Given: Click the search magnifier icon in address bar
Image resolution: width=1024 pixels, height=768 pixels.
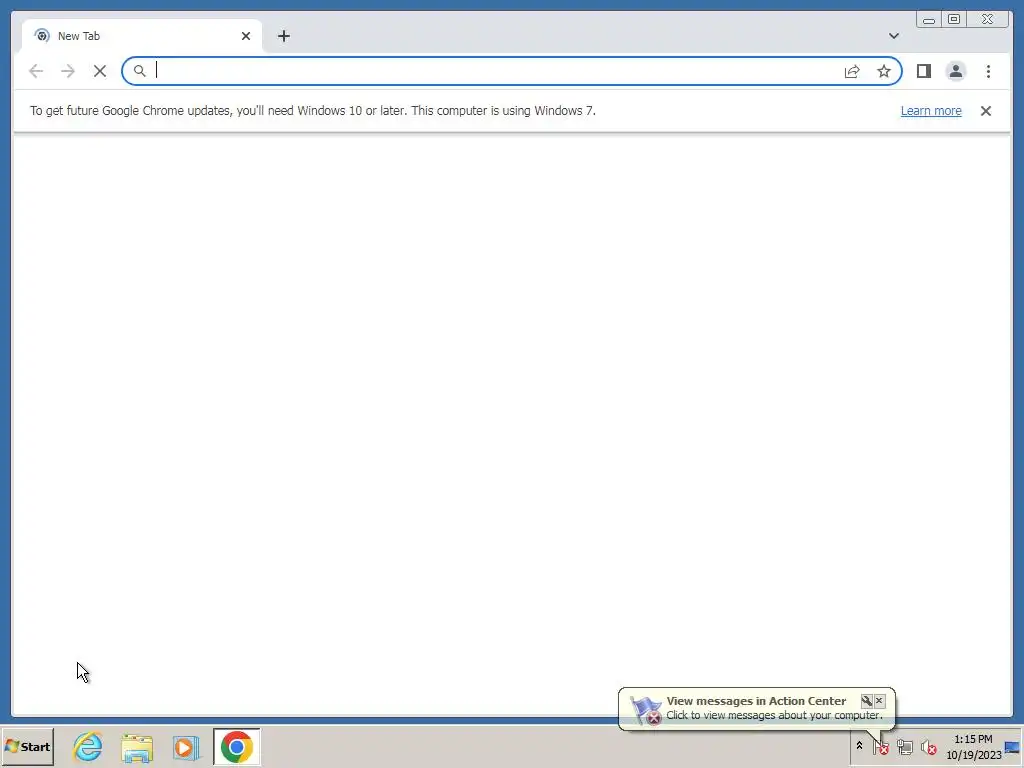Looking at the screenshot, I should coord(139,71).
